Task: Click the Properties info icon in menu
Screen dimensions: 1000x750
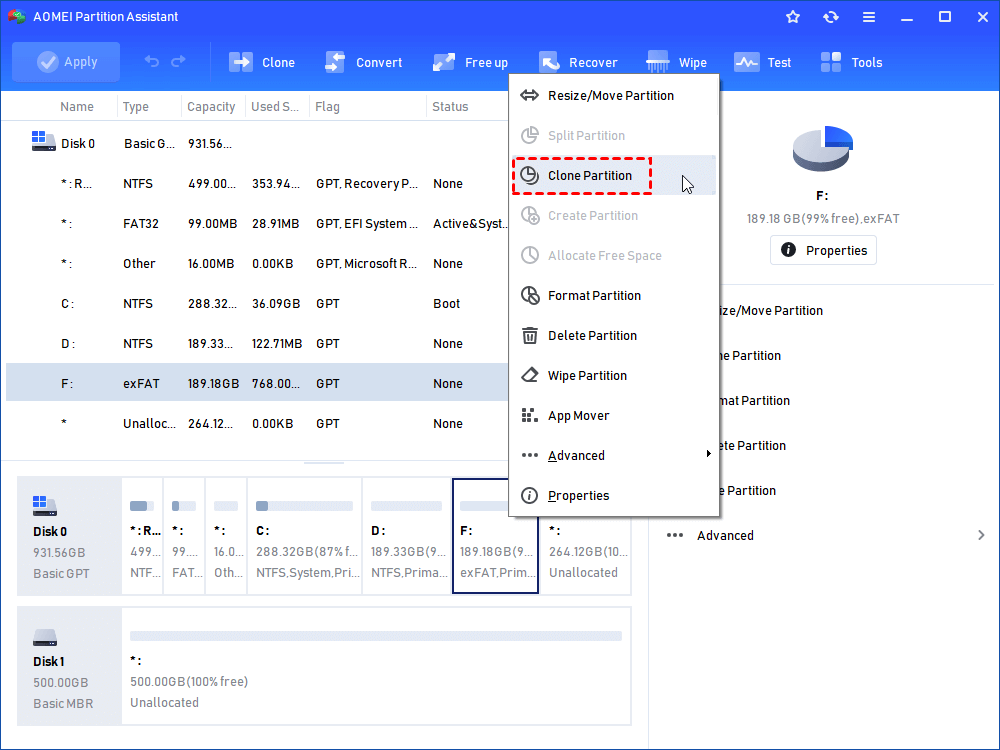Action: (x=529, y=496)
